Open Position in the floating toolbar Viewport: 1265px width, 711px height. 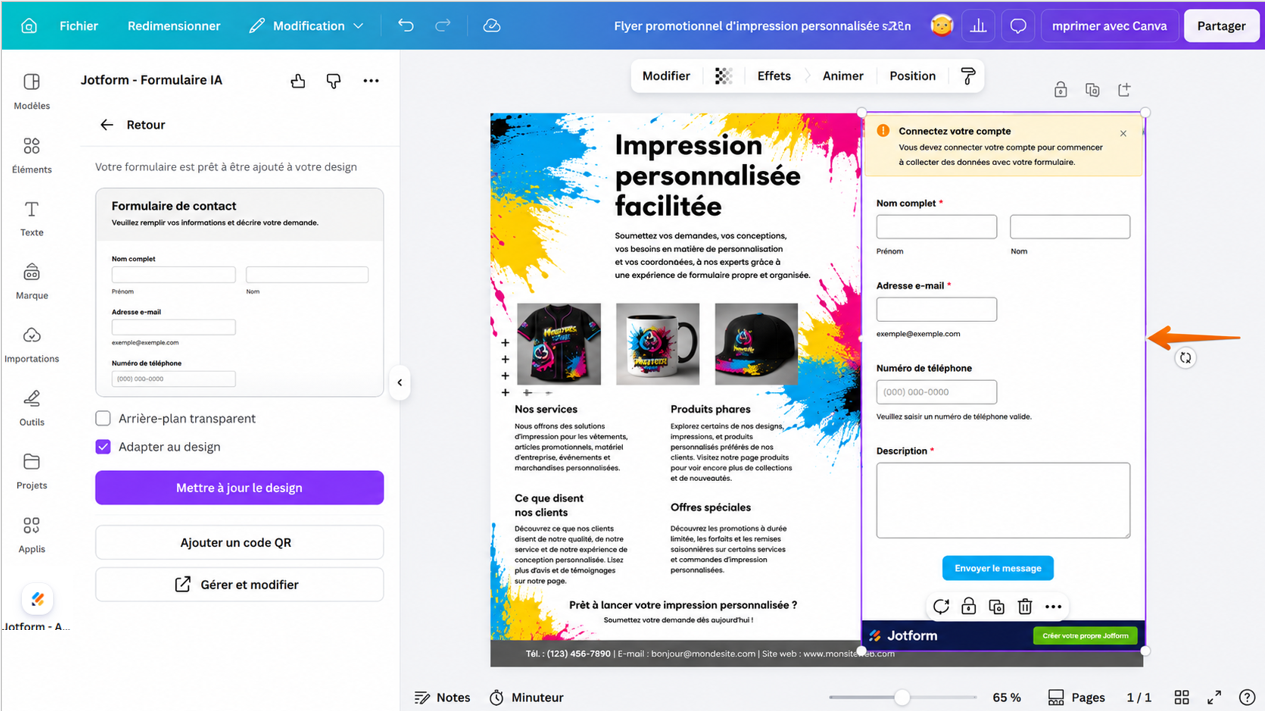pyautogui.click(x=912, y=76)
